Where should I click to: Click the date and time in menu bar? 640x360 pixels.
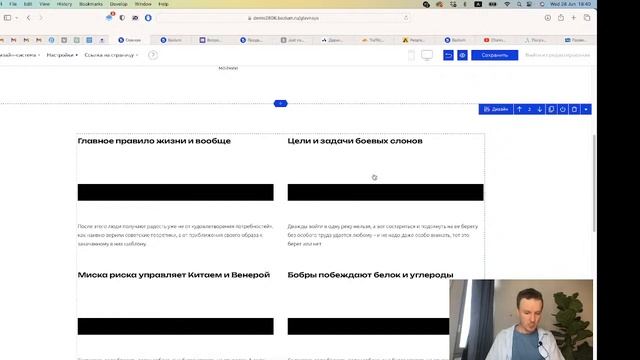(571, 4)
